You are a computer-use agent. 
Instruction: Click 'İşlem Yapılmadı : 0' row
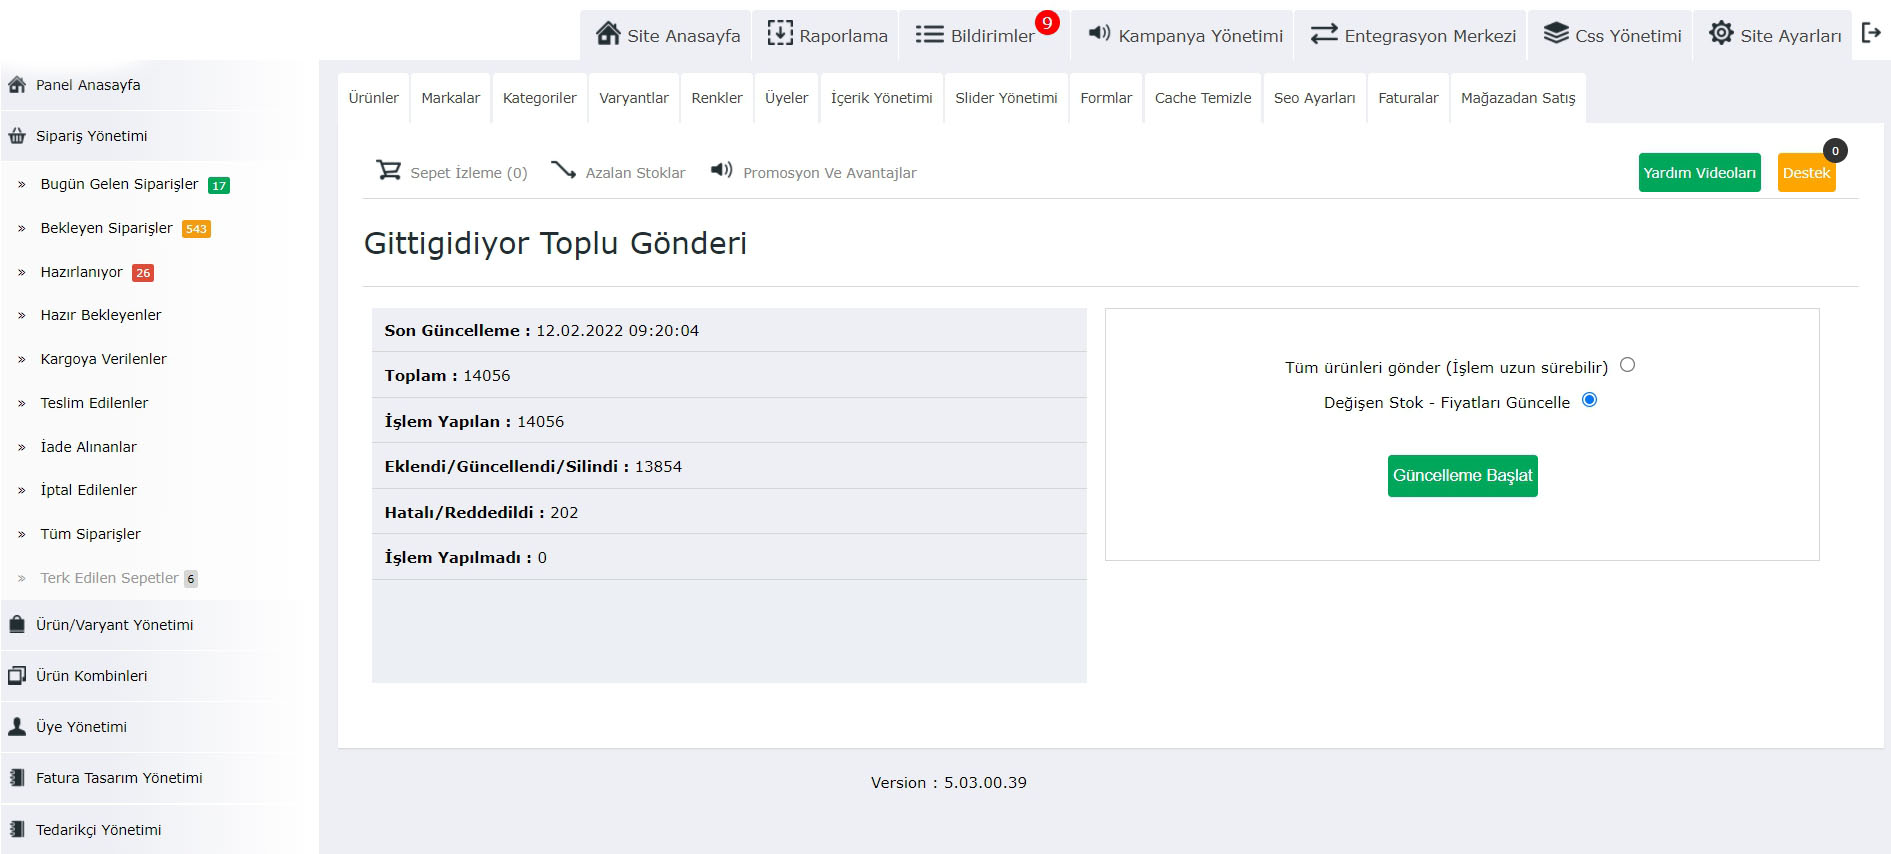[x=729, y=557]
